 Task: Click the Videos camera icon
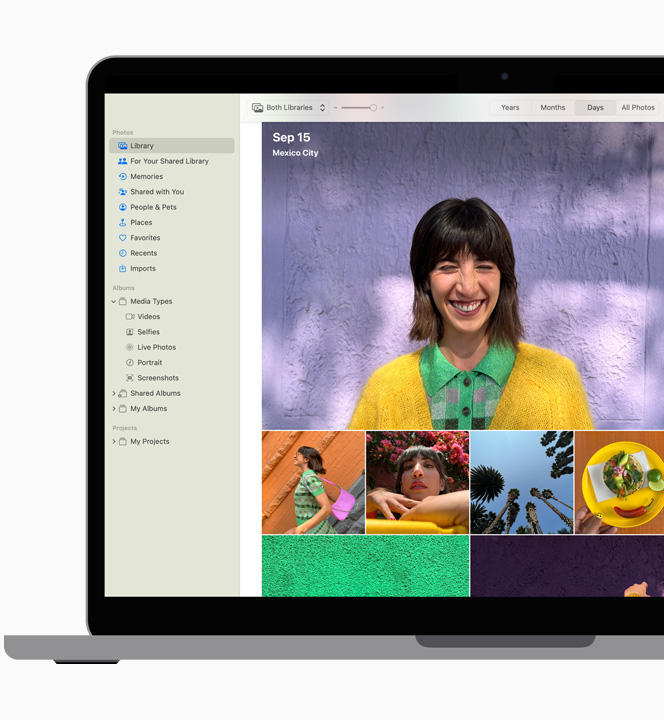(130, 317)
